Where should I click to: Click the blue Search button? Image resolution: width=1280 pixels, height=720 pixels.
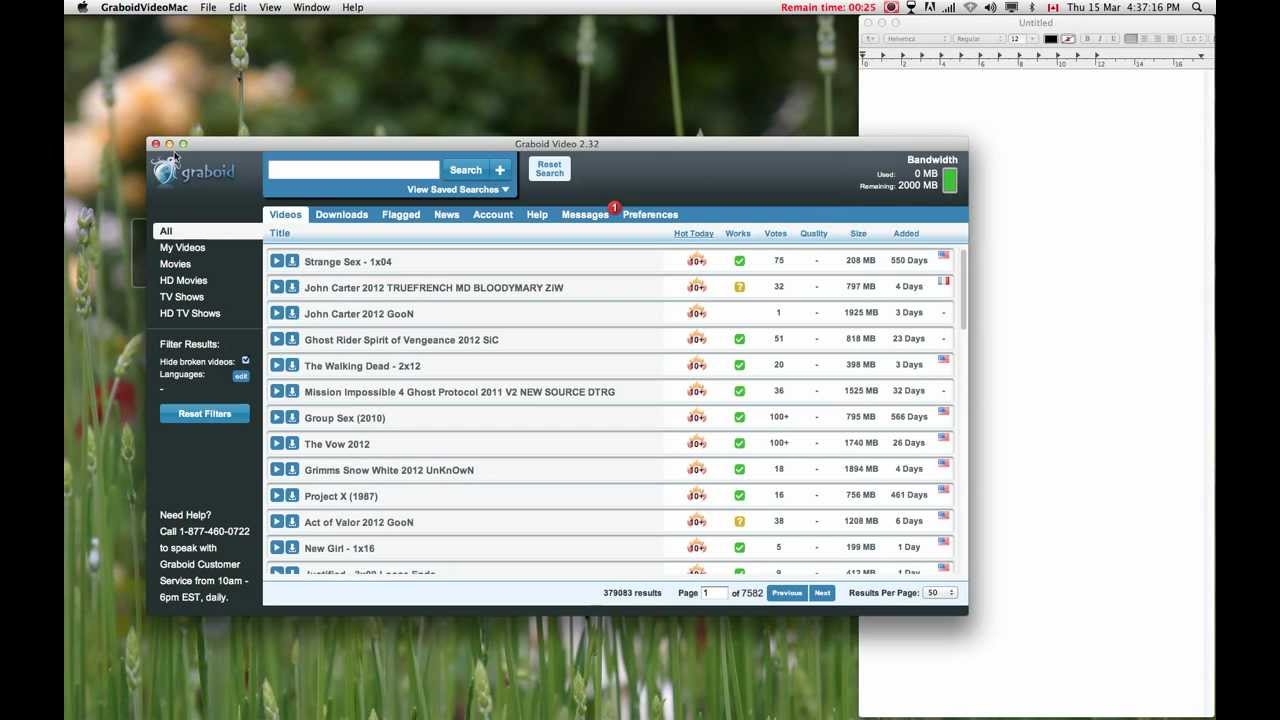466,170
